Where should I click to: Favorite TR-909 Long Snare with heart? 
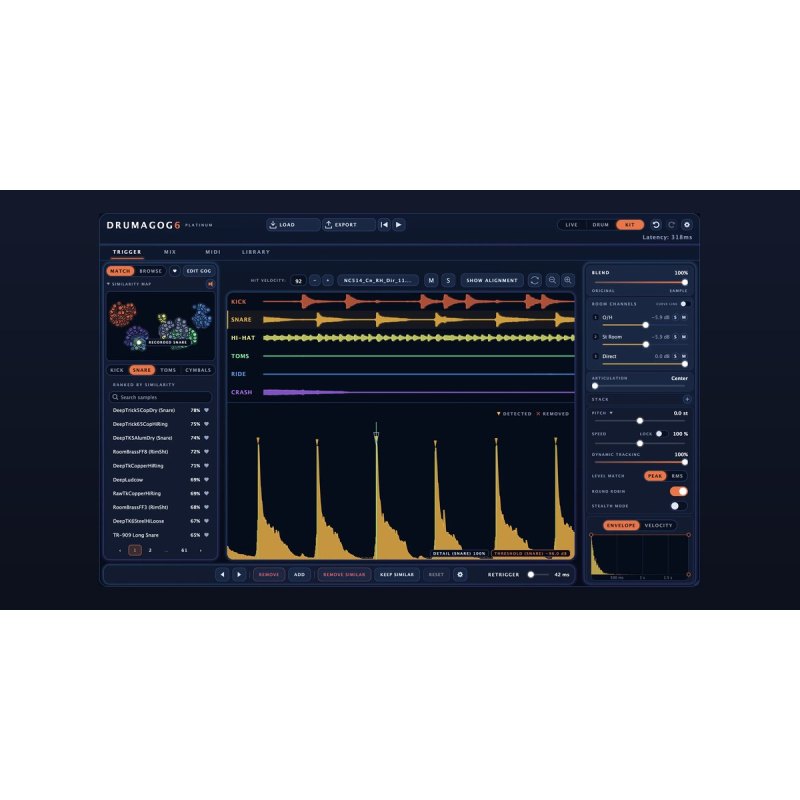click(207, 535)
